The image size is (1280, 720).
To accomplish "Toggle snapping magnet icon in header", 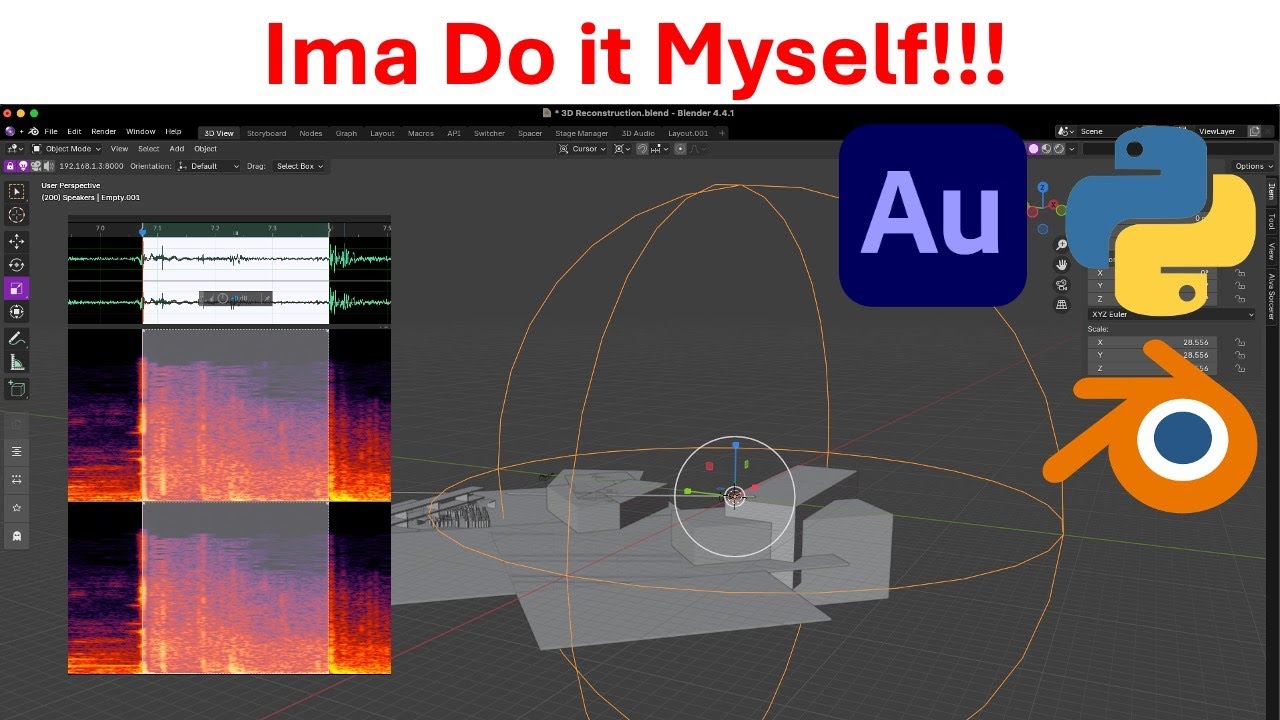I will point(642,149).
